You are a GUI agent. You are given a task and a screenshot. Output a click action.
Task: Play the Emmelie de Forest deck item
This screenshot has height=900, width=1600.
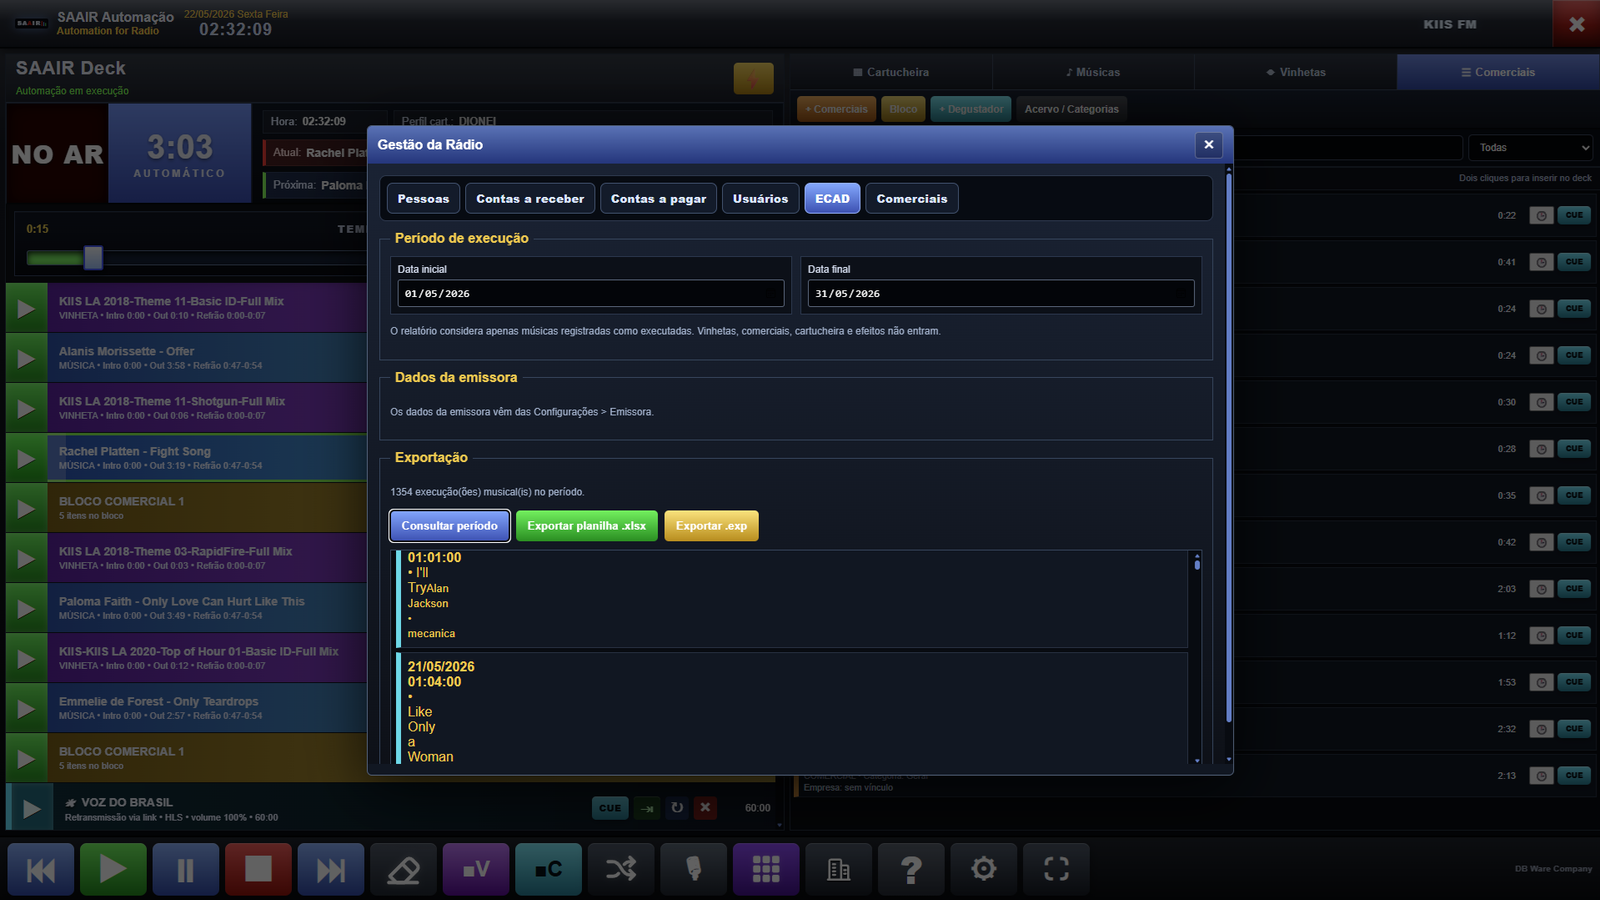click(x=27, y=708)
